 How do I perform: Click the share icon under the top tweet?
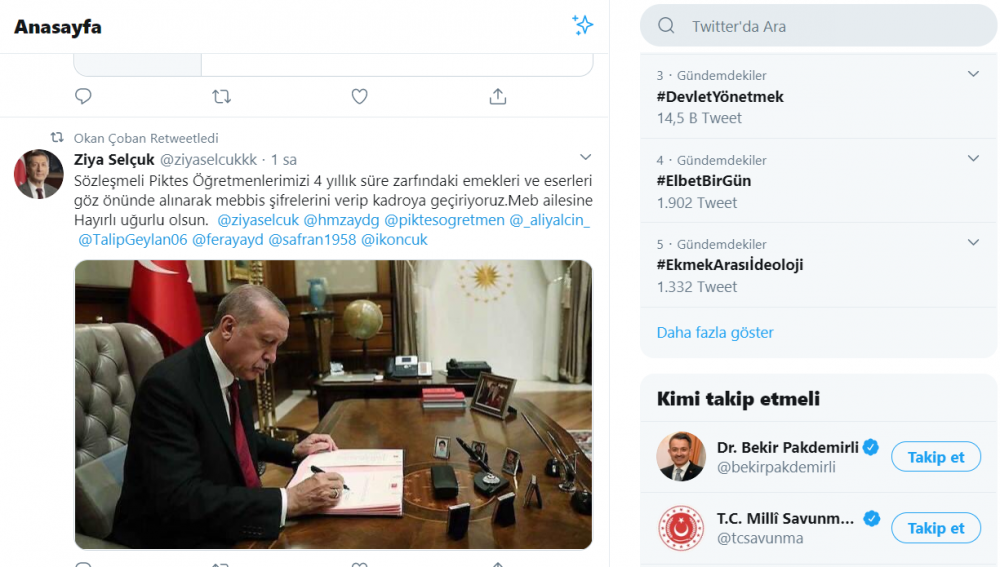pos(498,96)
